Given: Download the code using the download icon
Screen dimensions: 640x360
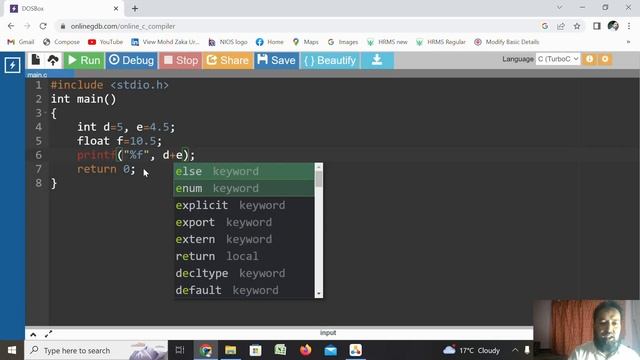Looking at the screenshot, I should pos(377,60).
